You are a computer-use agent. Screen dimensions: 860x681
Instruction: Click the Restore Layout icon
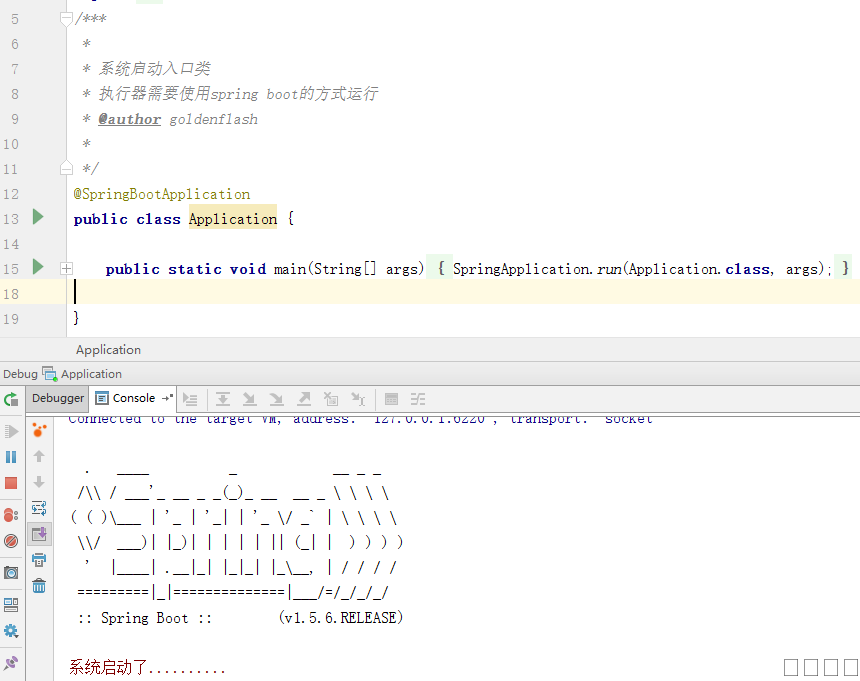(11, 605)
